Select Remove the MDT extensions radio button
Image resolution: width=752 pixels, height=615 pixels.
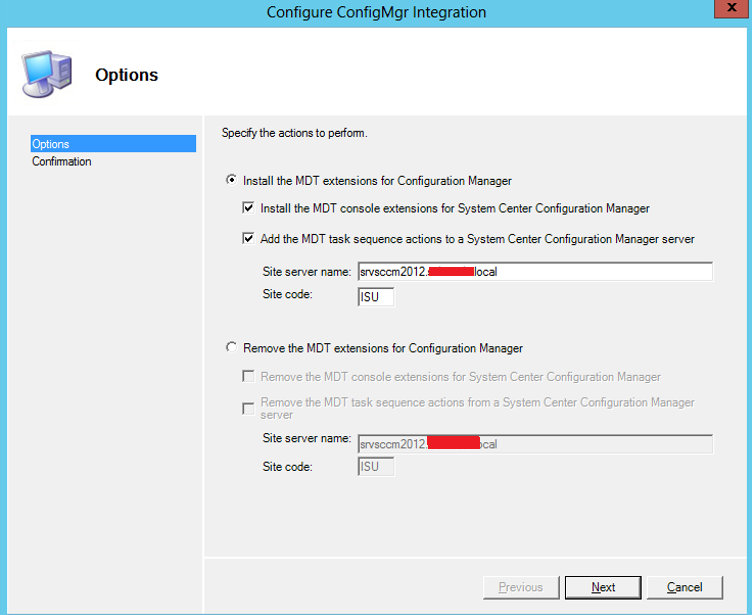click(x=231, y=347)
